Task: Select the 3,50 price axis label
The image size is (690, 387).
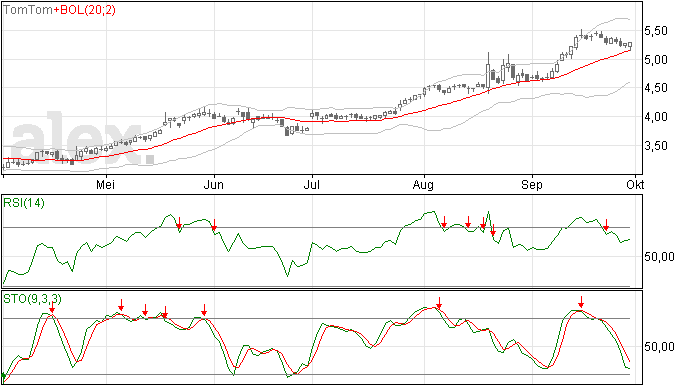Action: coord(656,145)
